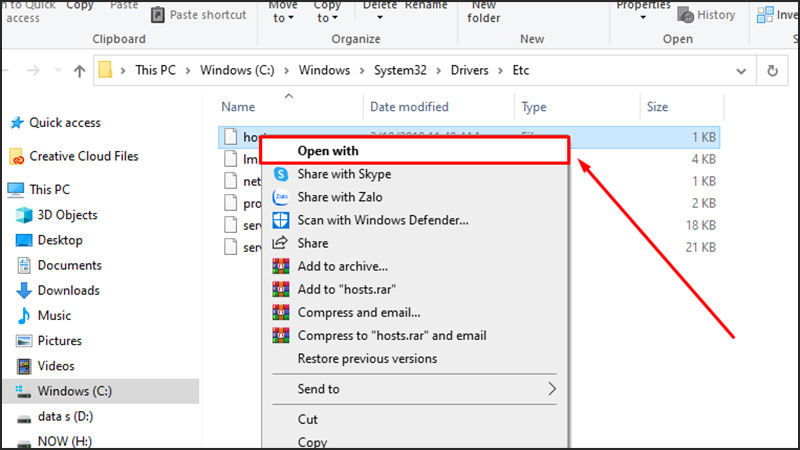Open data s (D:) drive

[x=65, y=416]
